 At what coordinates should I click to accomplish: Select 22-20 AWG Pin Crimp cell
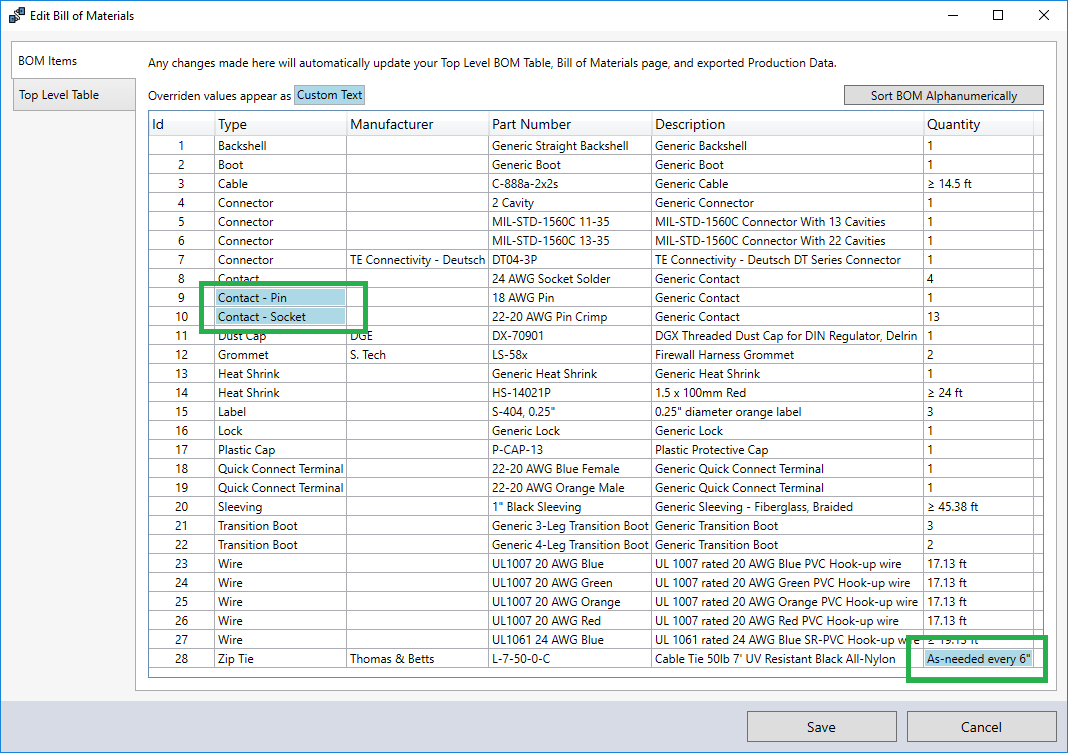570,317
